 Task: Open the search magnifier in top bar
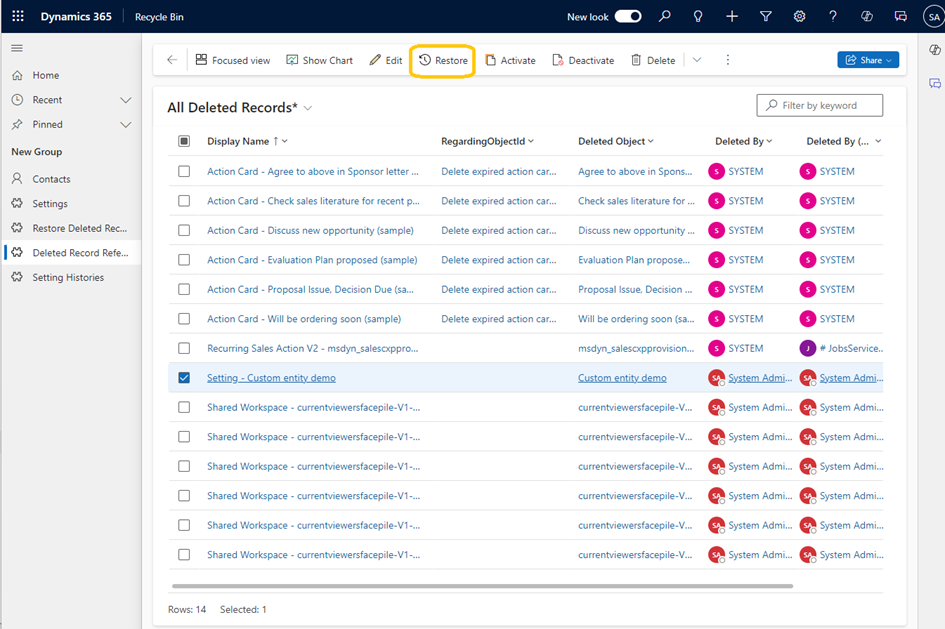[664, 16]
